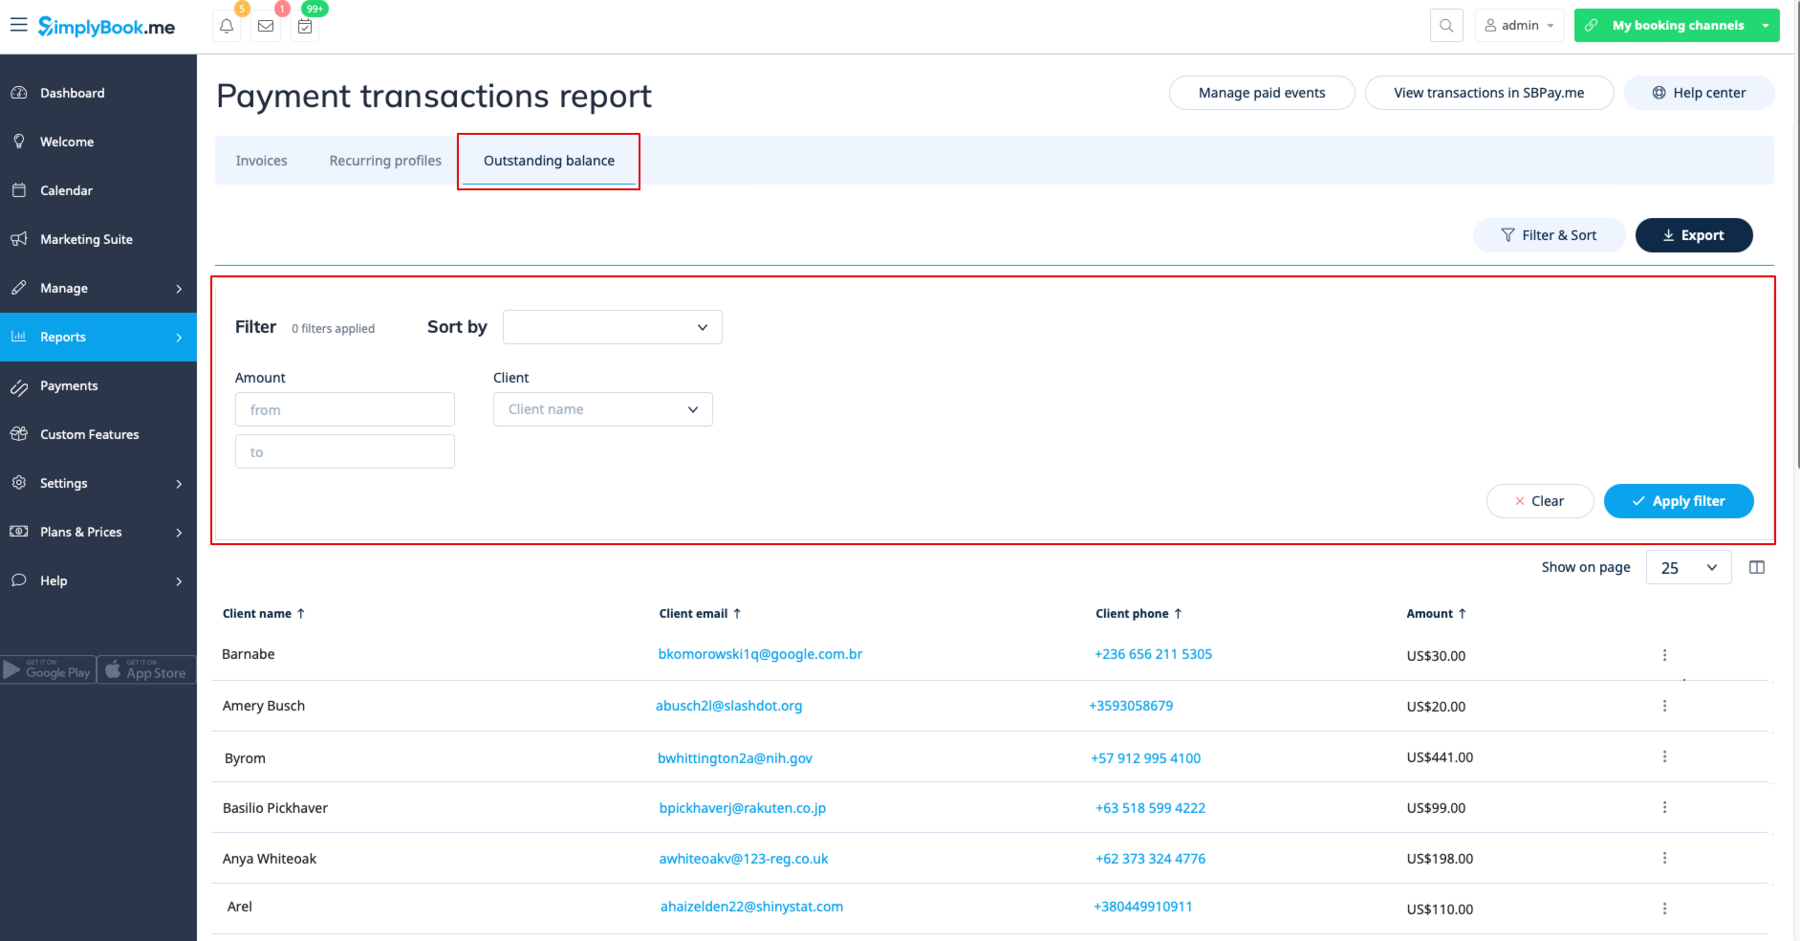This screenshot has height=941, width=1800.
Task: Open the Dashboard sidebar item
Action: click(x=71, y=92)
